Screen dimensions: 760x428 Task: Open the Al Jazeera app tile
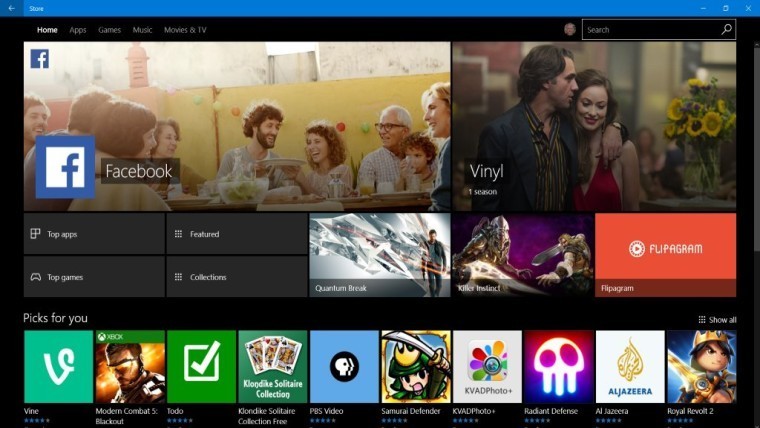pyautogui.click(x=630, y=366)
